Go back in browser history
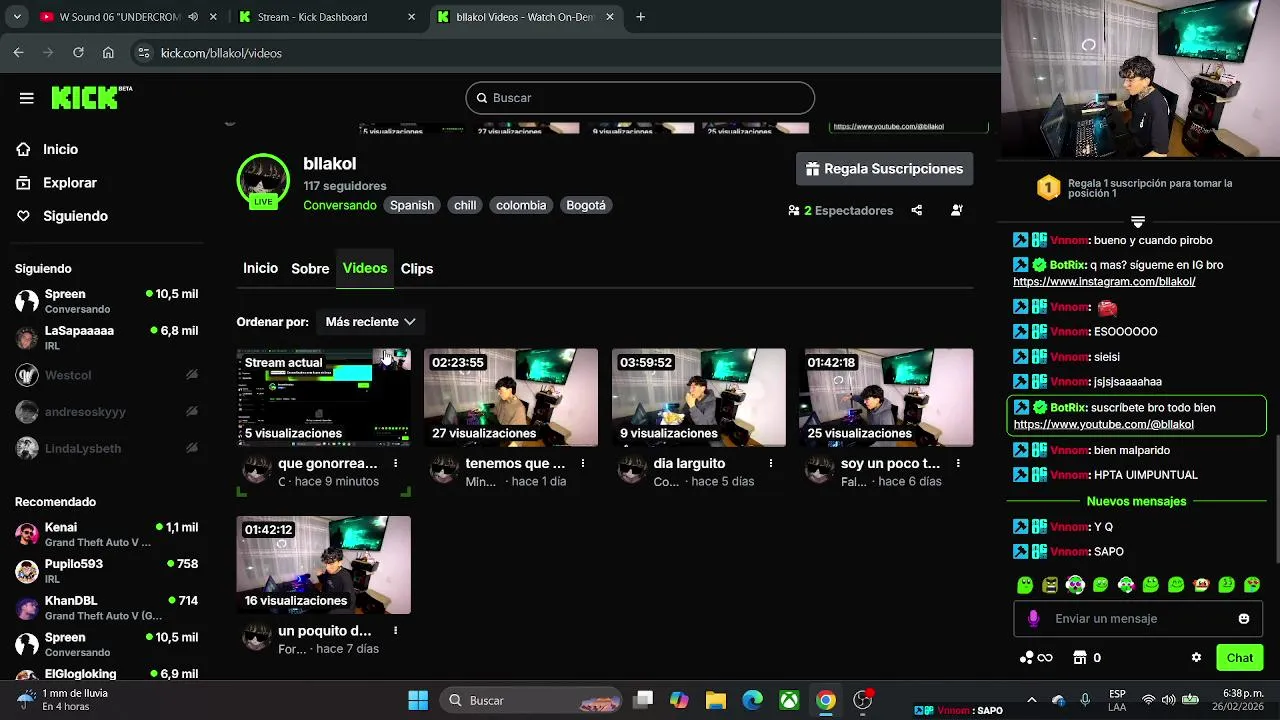The height and width of the screenshot is (720, 1280). (18, 53)
